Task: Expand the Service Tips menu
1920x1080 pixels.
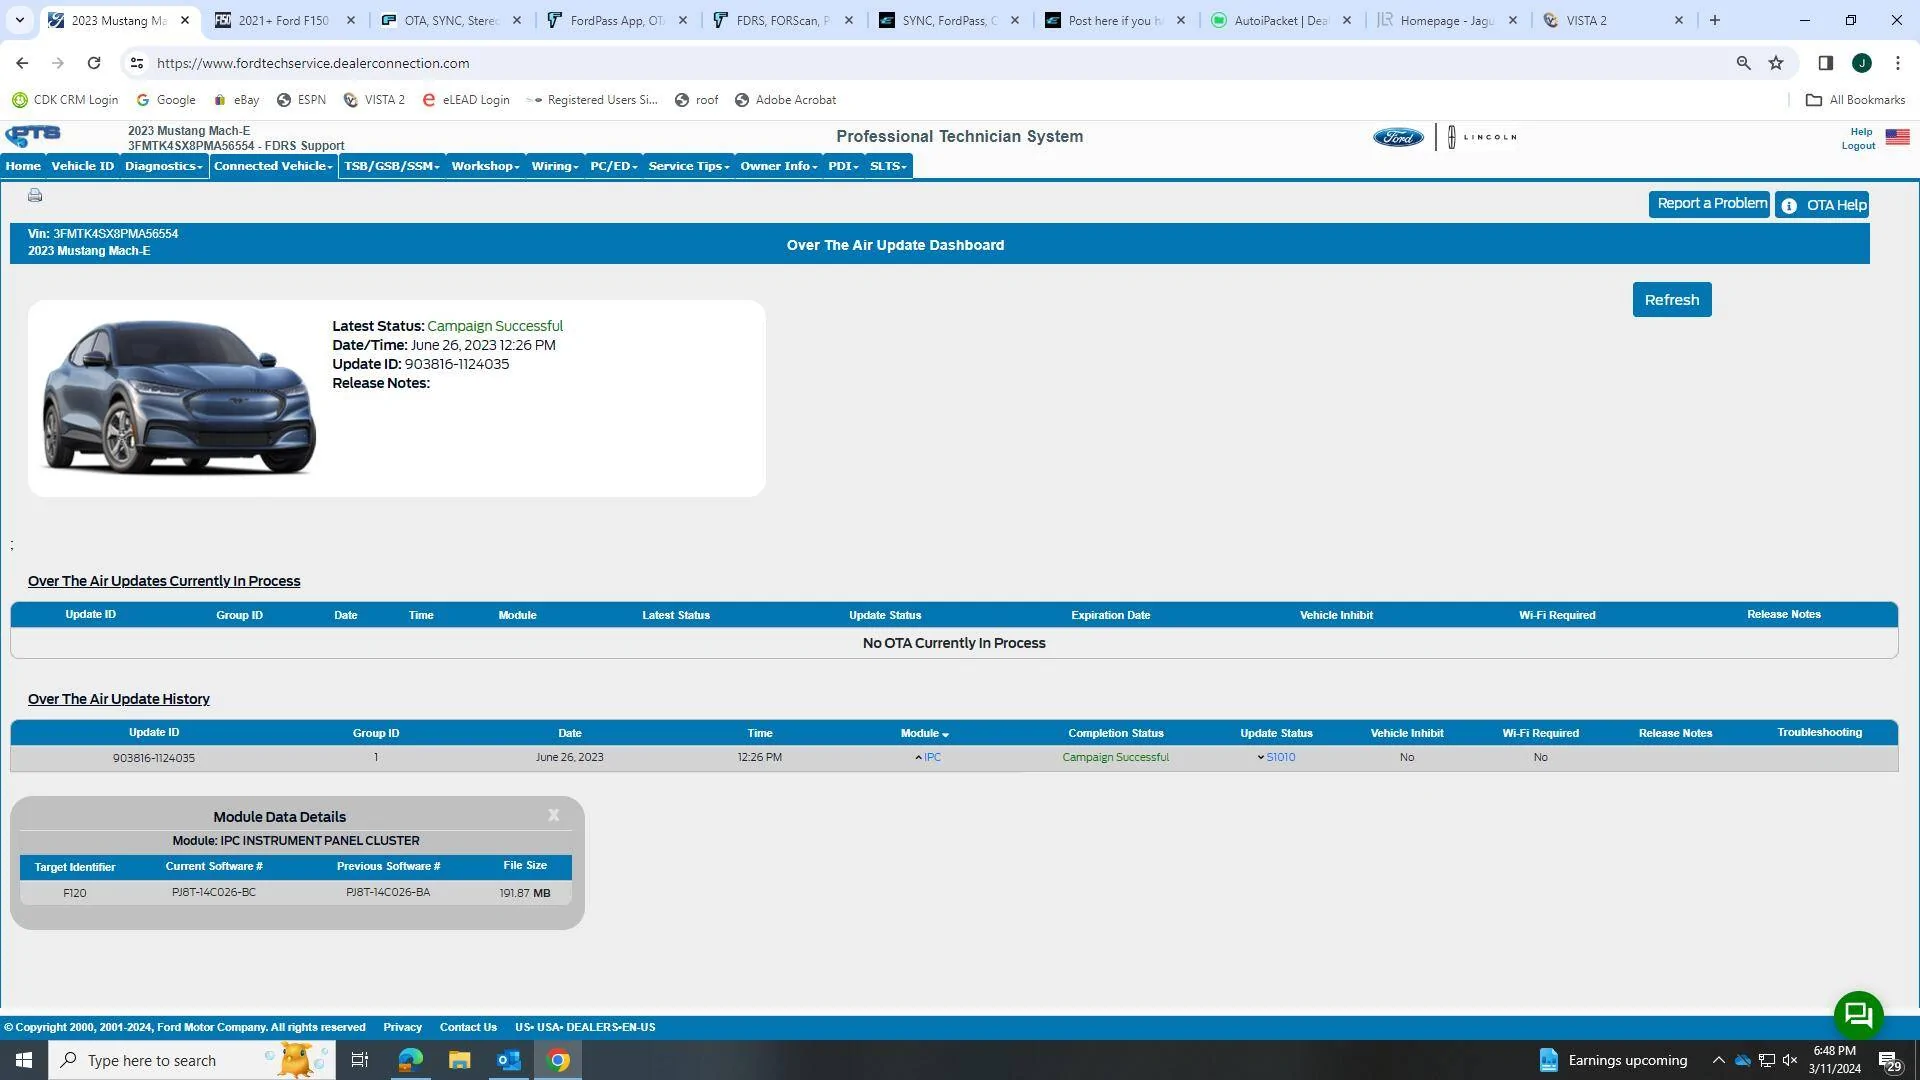Action: pos(689,166)
